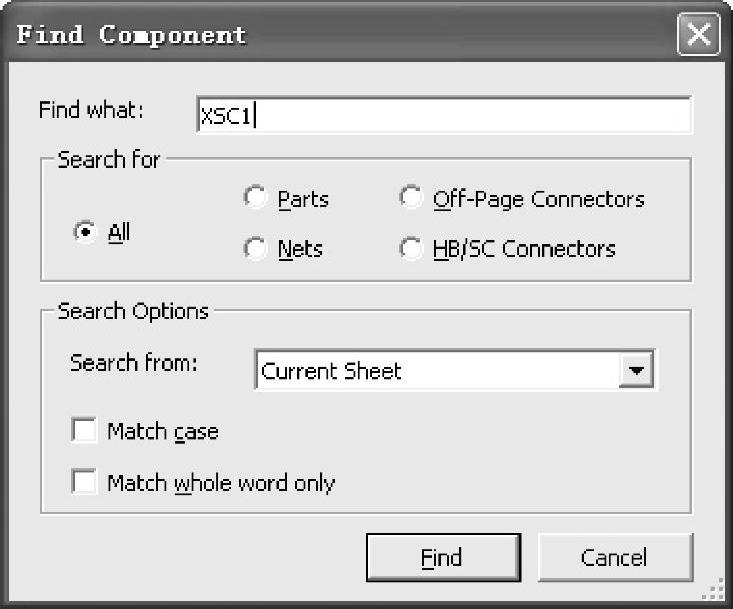Screen dimensions: 733x609
Task: Toggle Match whole word only checkbox
Action: pyautogui.click(x=85, y=483)
